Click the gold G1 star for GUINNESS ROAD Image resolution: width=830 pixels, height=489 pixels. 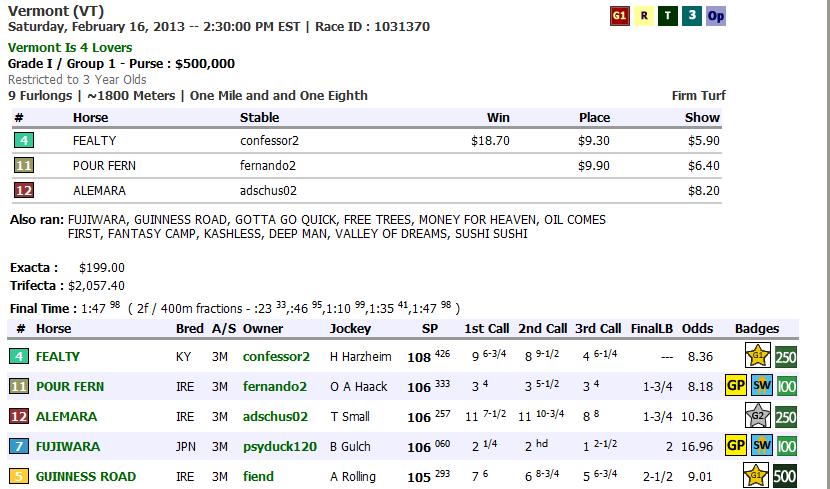tap(761, 476)
